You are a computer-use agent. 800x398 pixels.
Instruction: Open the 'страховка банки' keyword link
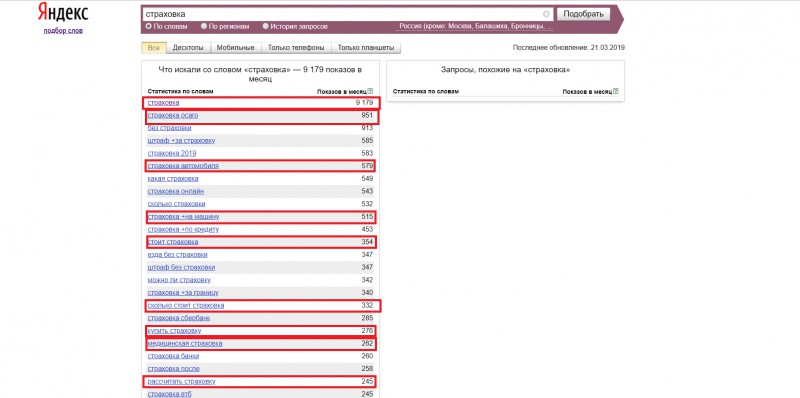click(173, 356)
